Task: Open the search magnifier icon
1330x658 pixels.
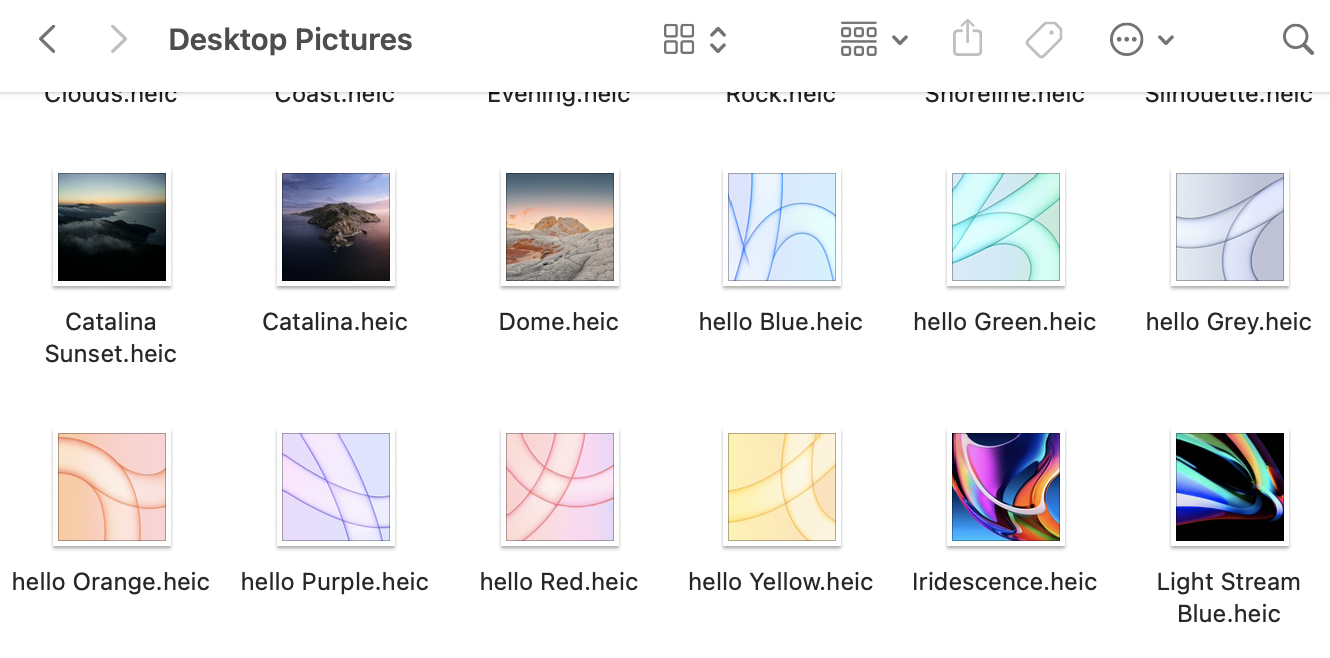Action: pyautogui.click(x=1297, y=40)
